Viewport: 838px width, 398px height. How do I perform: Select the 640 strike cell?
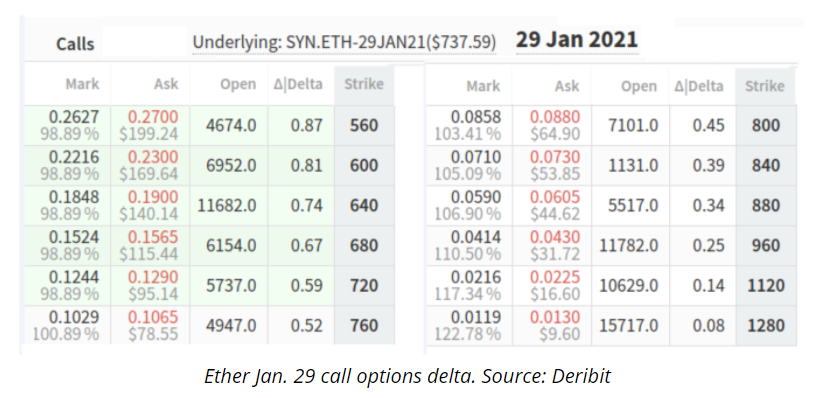364,206
